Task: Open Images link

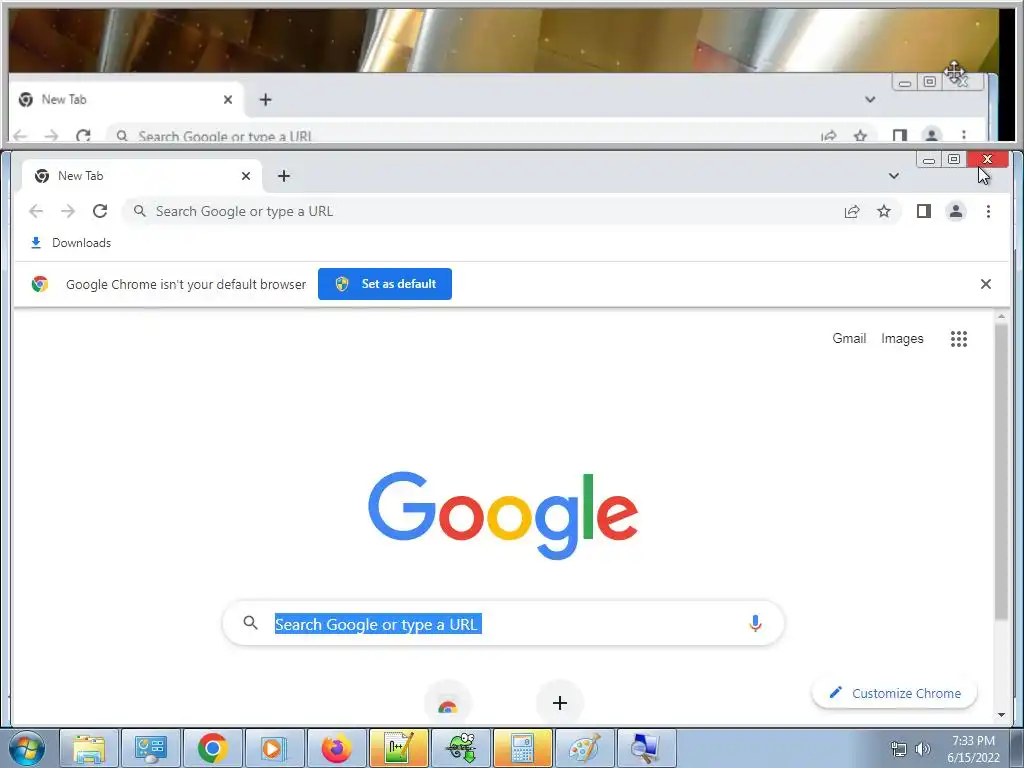Action: 902,338
